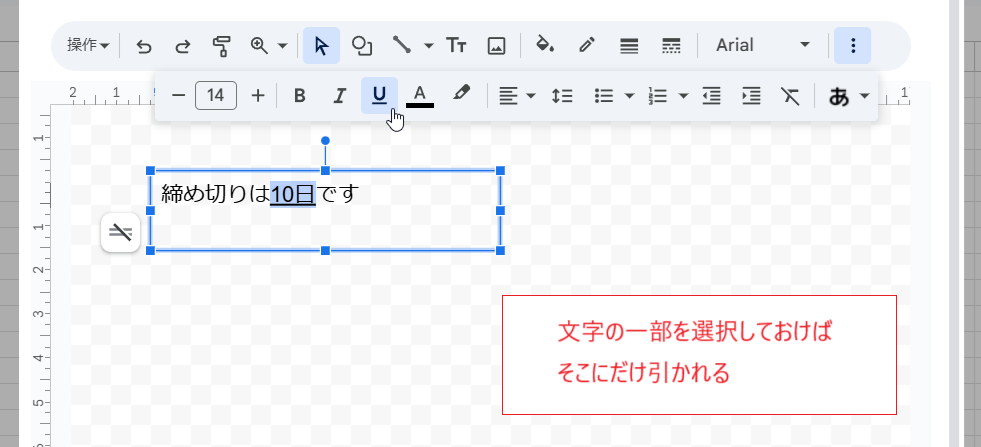Increase font size with plus button
Screen dimensions: 981x447
[x=258, y=95]
